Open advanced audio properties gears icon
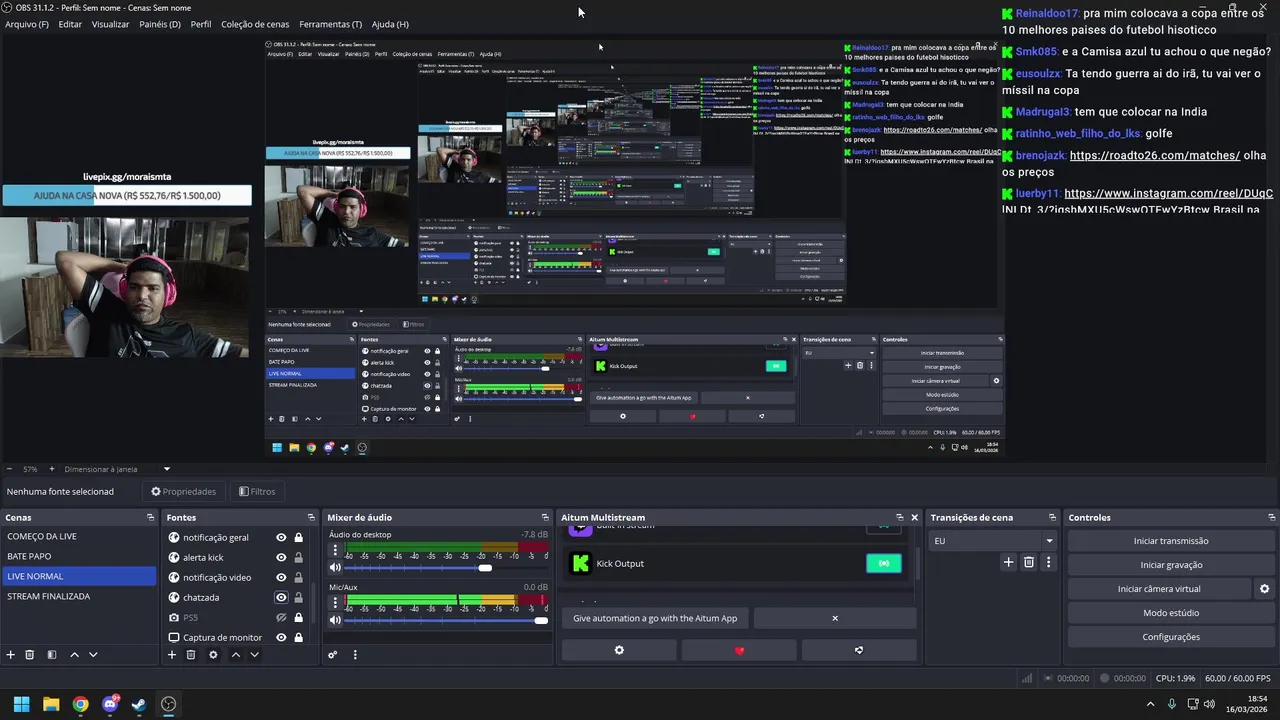 pyautogui.click(x=333, y=655)
